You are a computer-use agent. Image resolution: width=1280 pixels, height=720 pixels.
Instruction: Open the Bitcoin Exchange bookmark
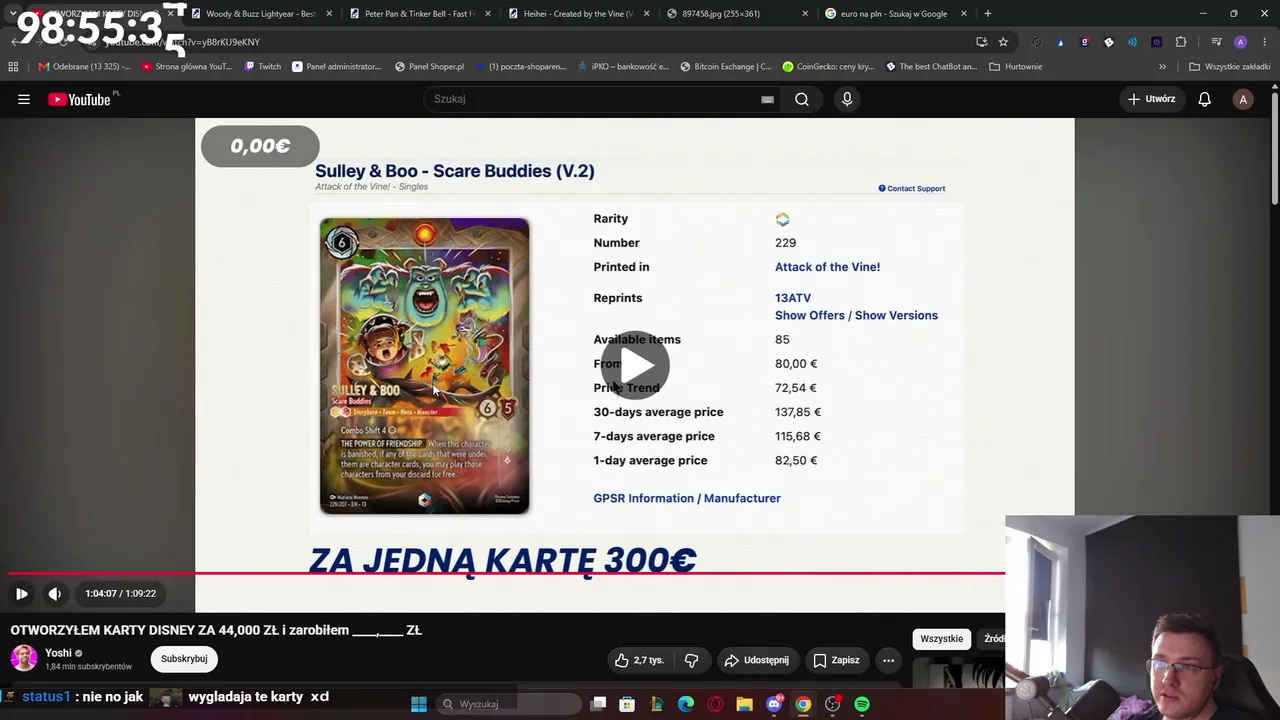pyautogui.click(x=725, y=67)
